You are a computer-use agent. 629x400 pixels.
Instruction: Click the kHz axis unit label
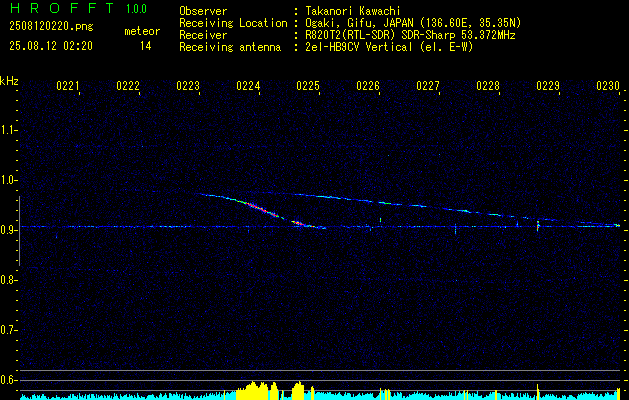[x=9, y=81]
